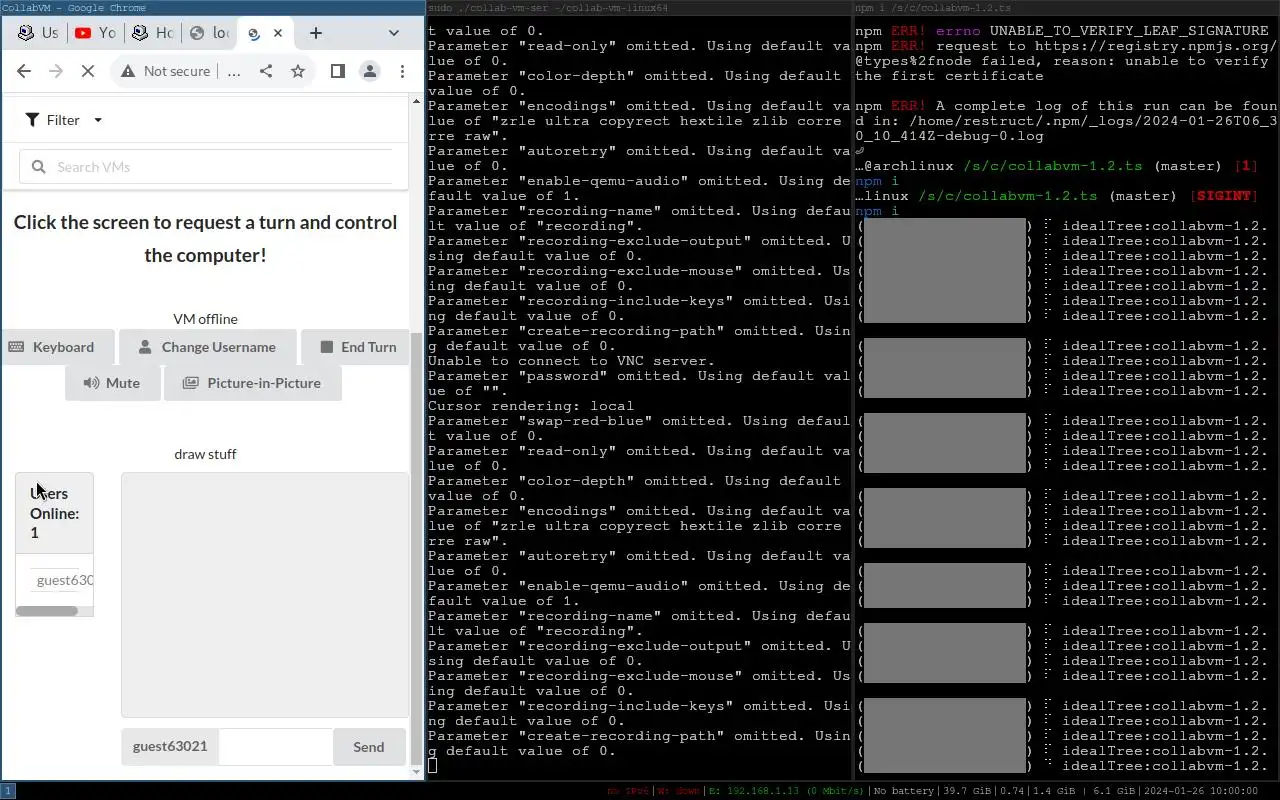Switch to the YouTube browser tab
This screenshot has width=1280, height=800.
[x=96, y=33]
